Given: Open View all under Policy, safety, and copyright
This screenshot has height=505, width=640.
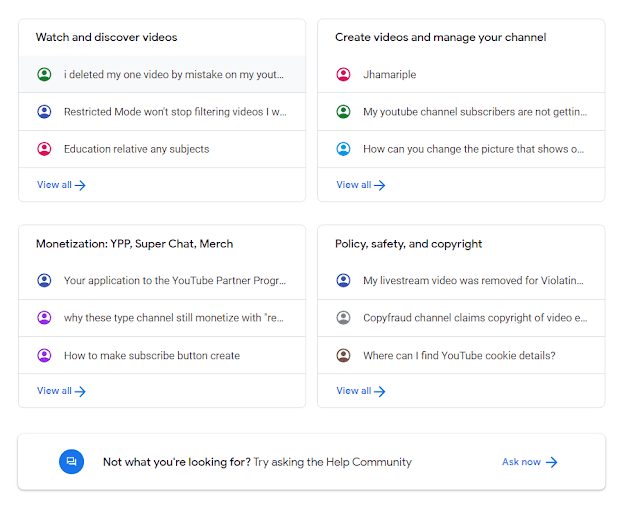Looking at the screenshot, I should 360,391.
